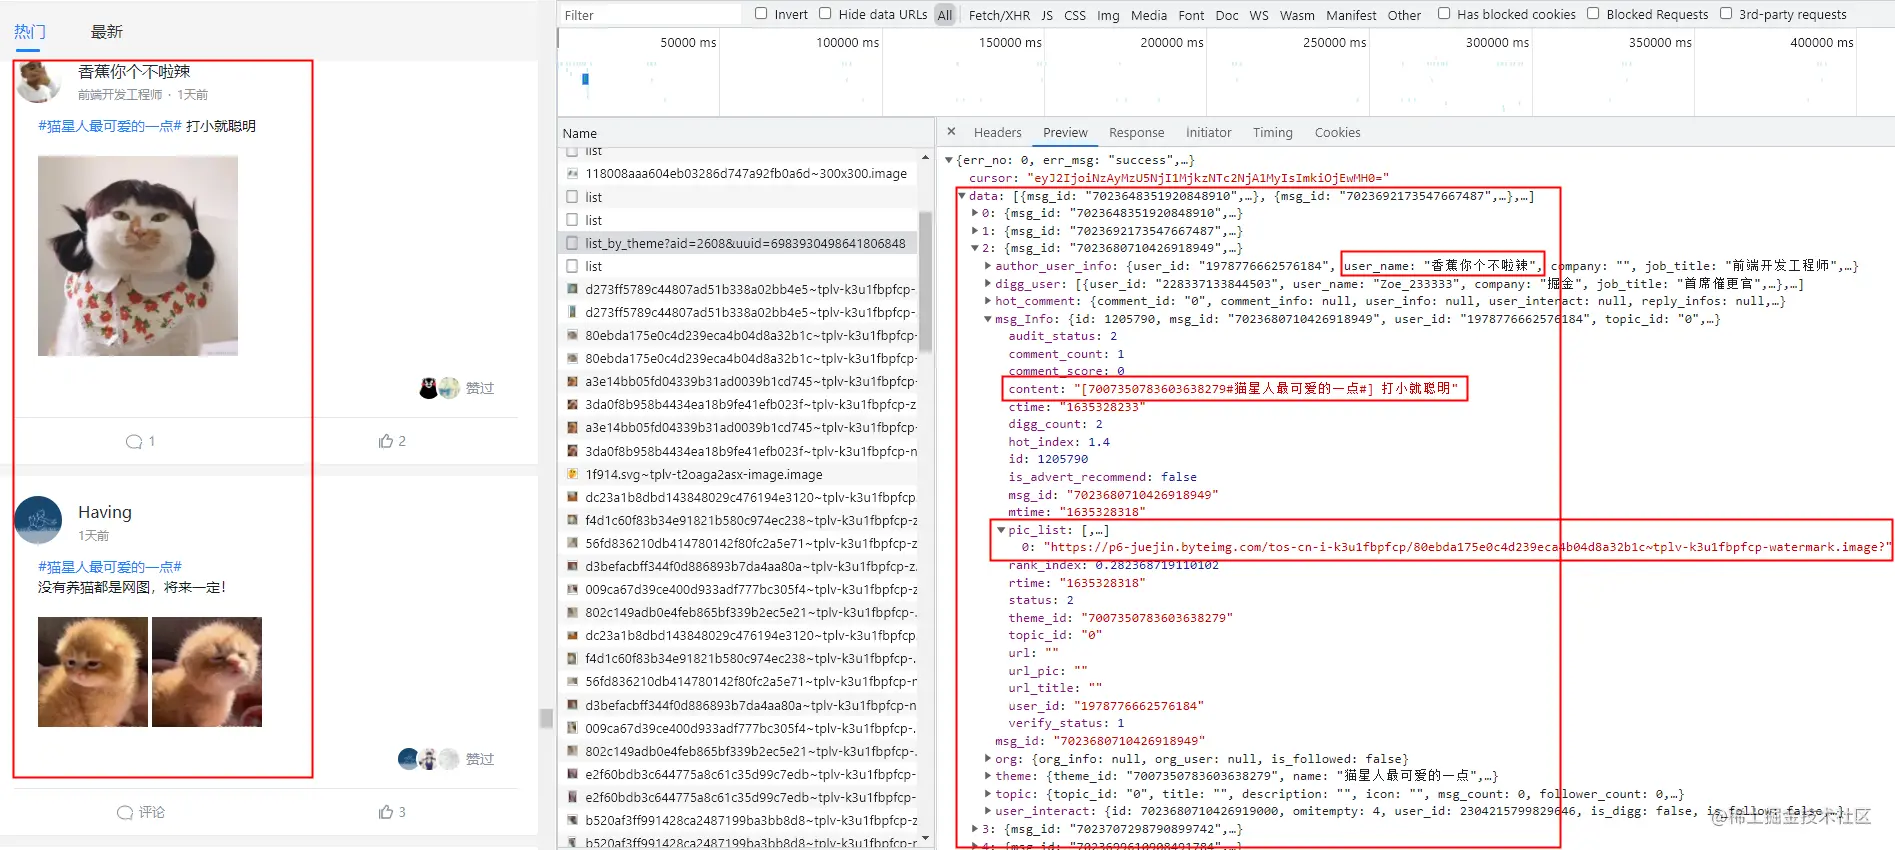This screenshot has height=850, width=1895.
Task: Toggle the Invert filter checkbox
Action: [x=761, y=14]
